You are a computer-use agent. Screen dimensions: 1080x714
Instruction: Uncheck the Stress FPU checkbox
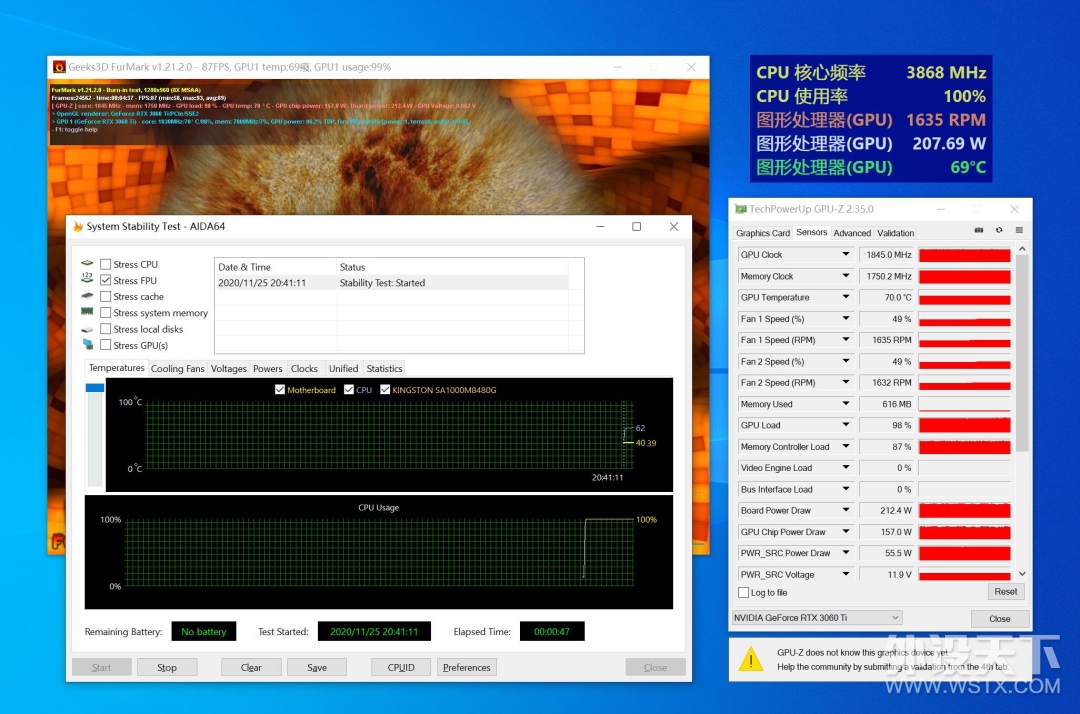pos(105,280)
